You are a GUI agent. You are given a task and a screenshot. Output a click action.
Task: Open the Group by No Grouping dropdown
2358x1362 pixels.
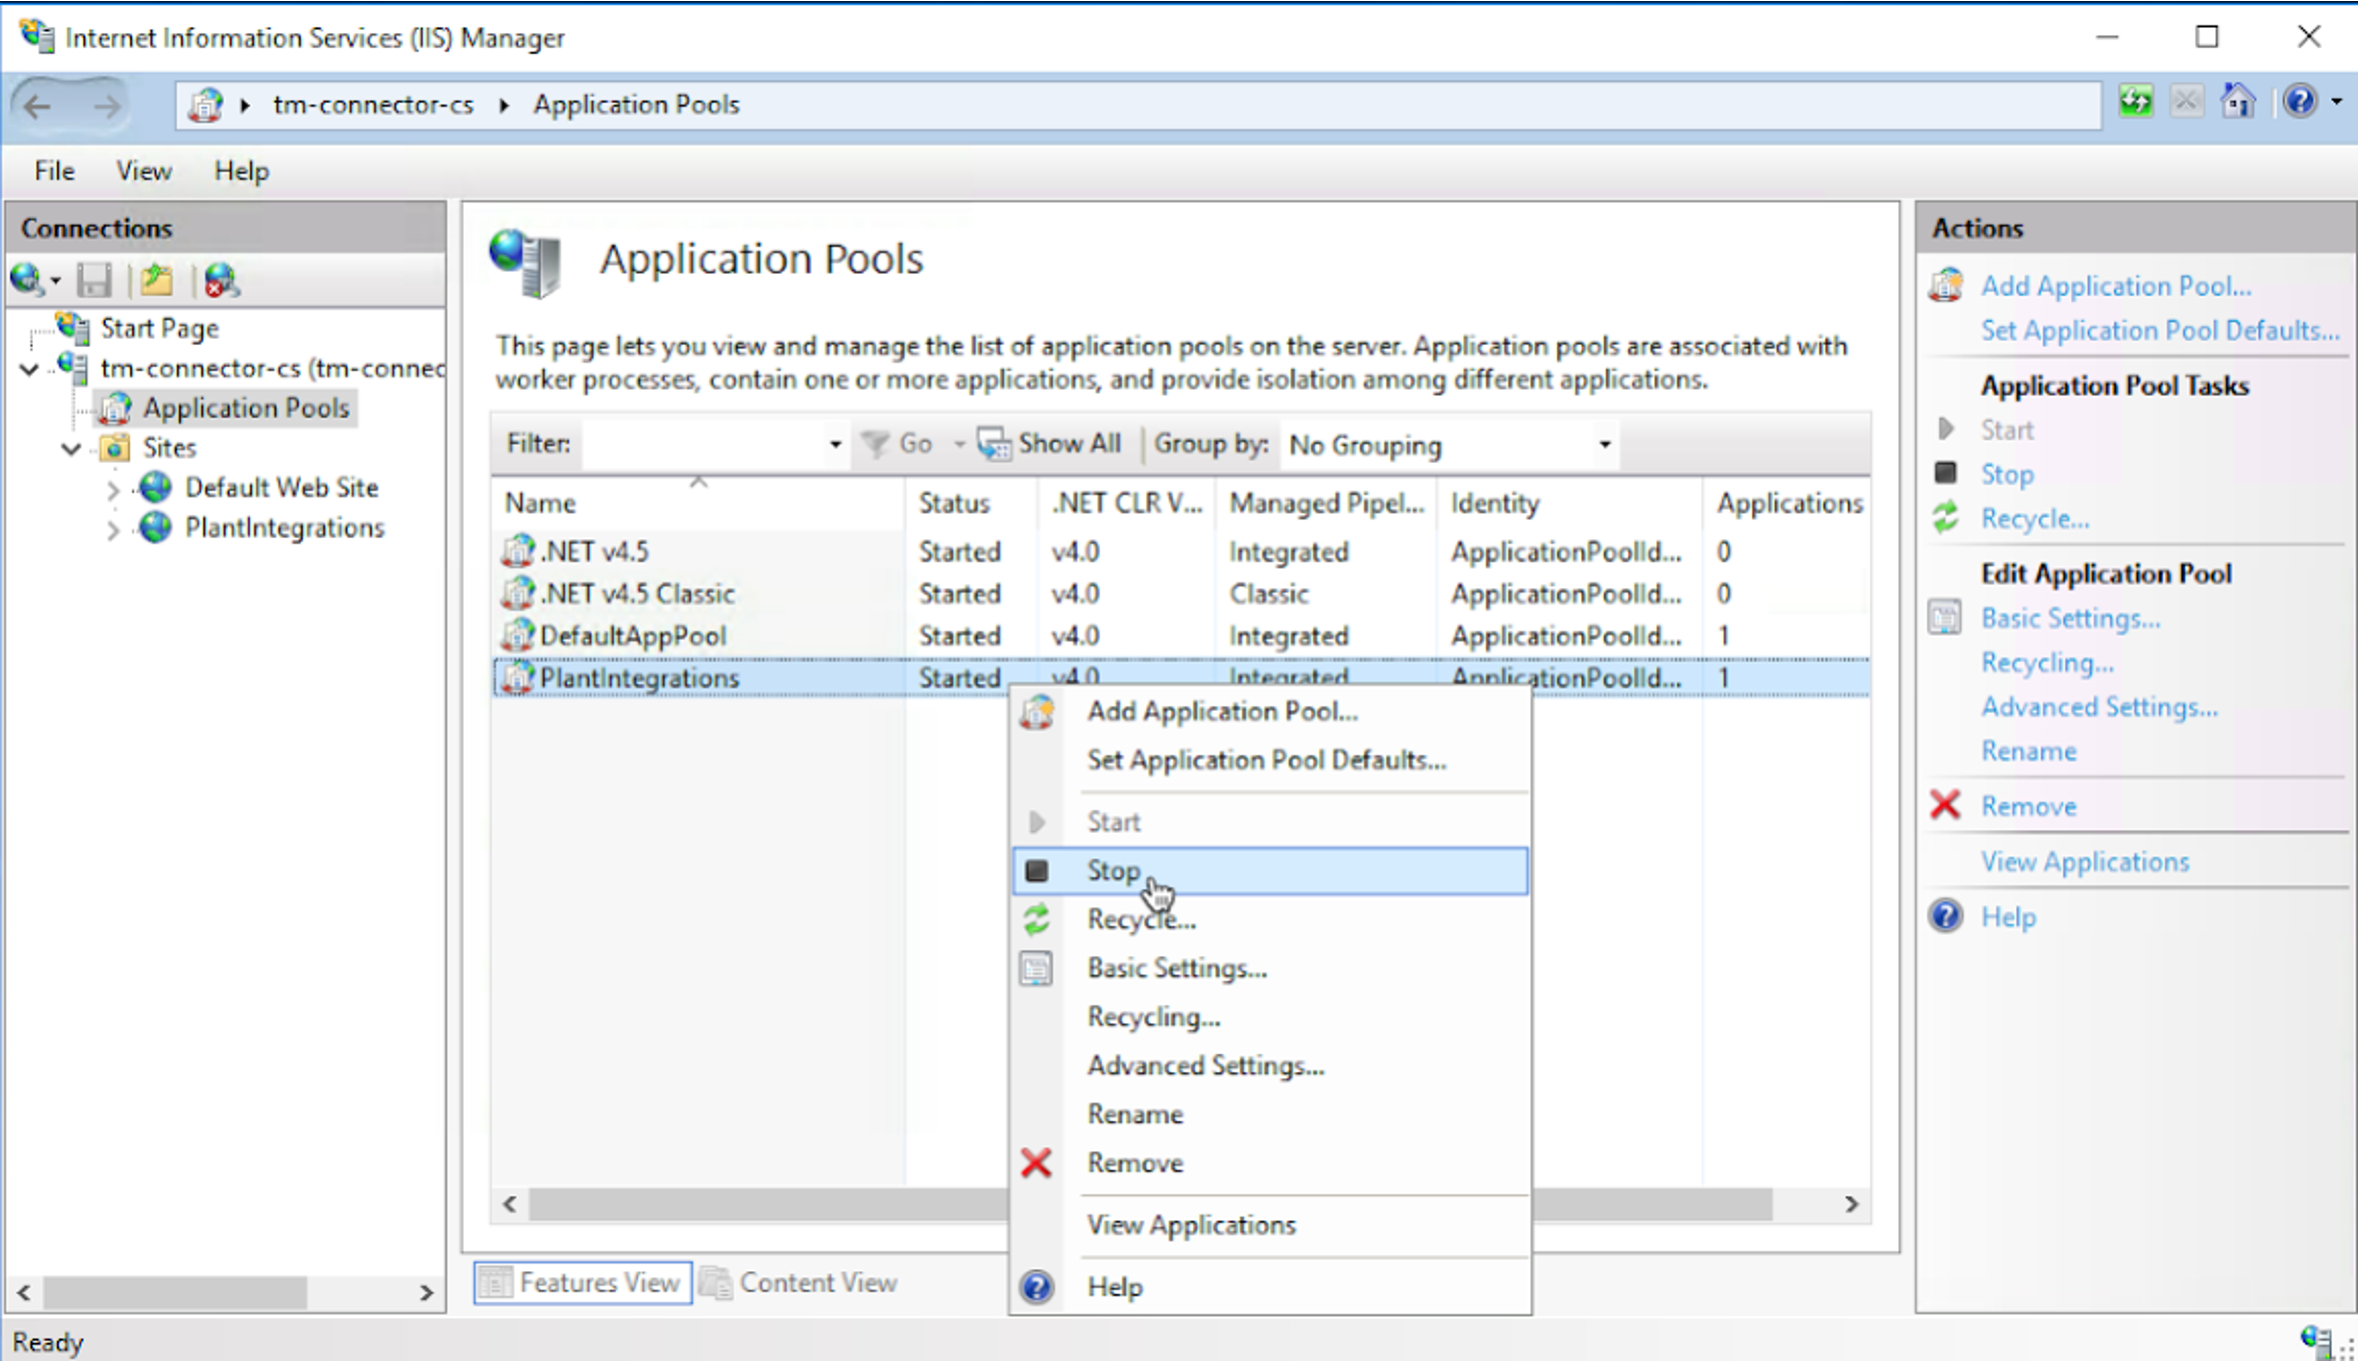[x=1604, y=445]
